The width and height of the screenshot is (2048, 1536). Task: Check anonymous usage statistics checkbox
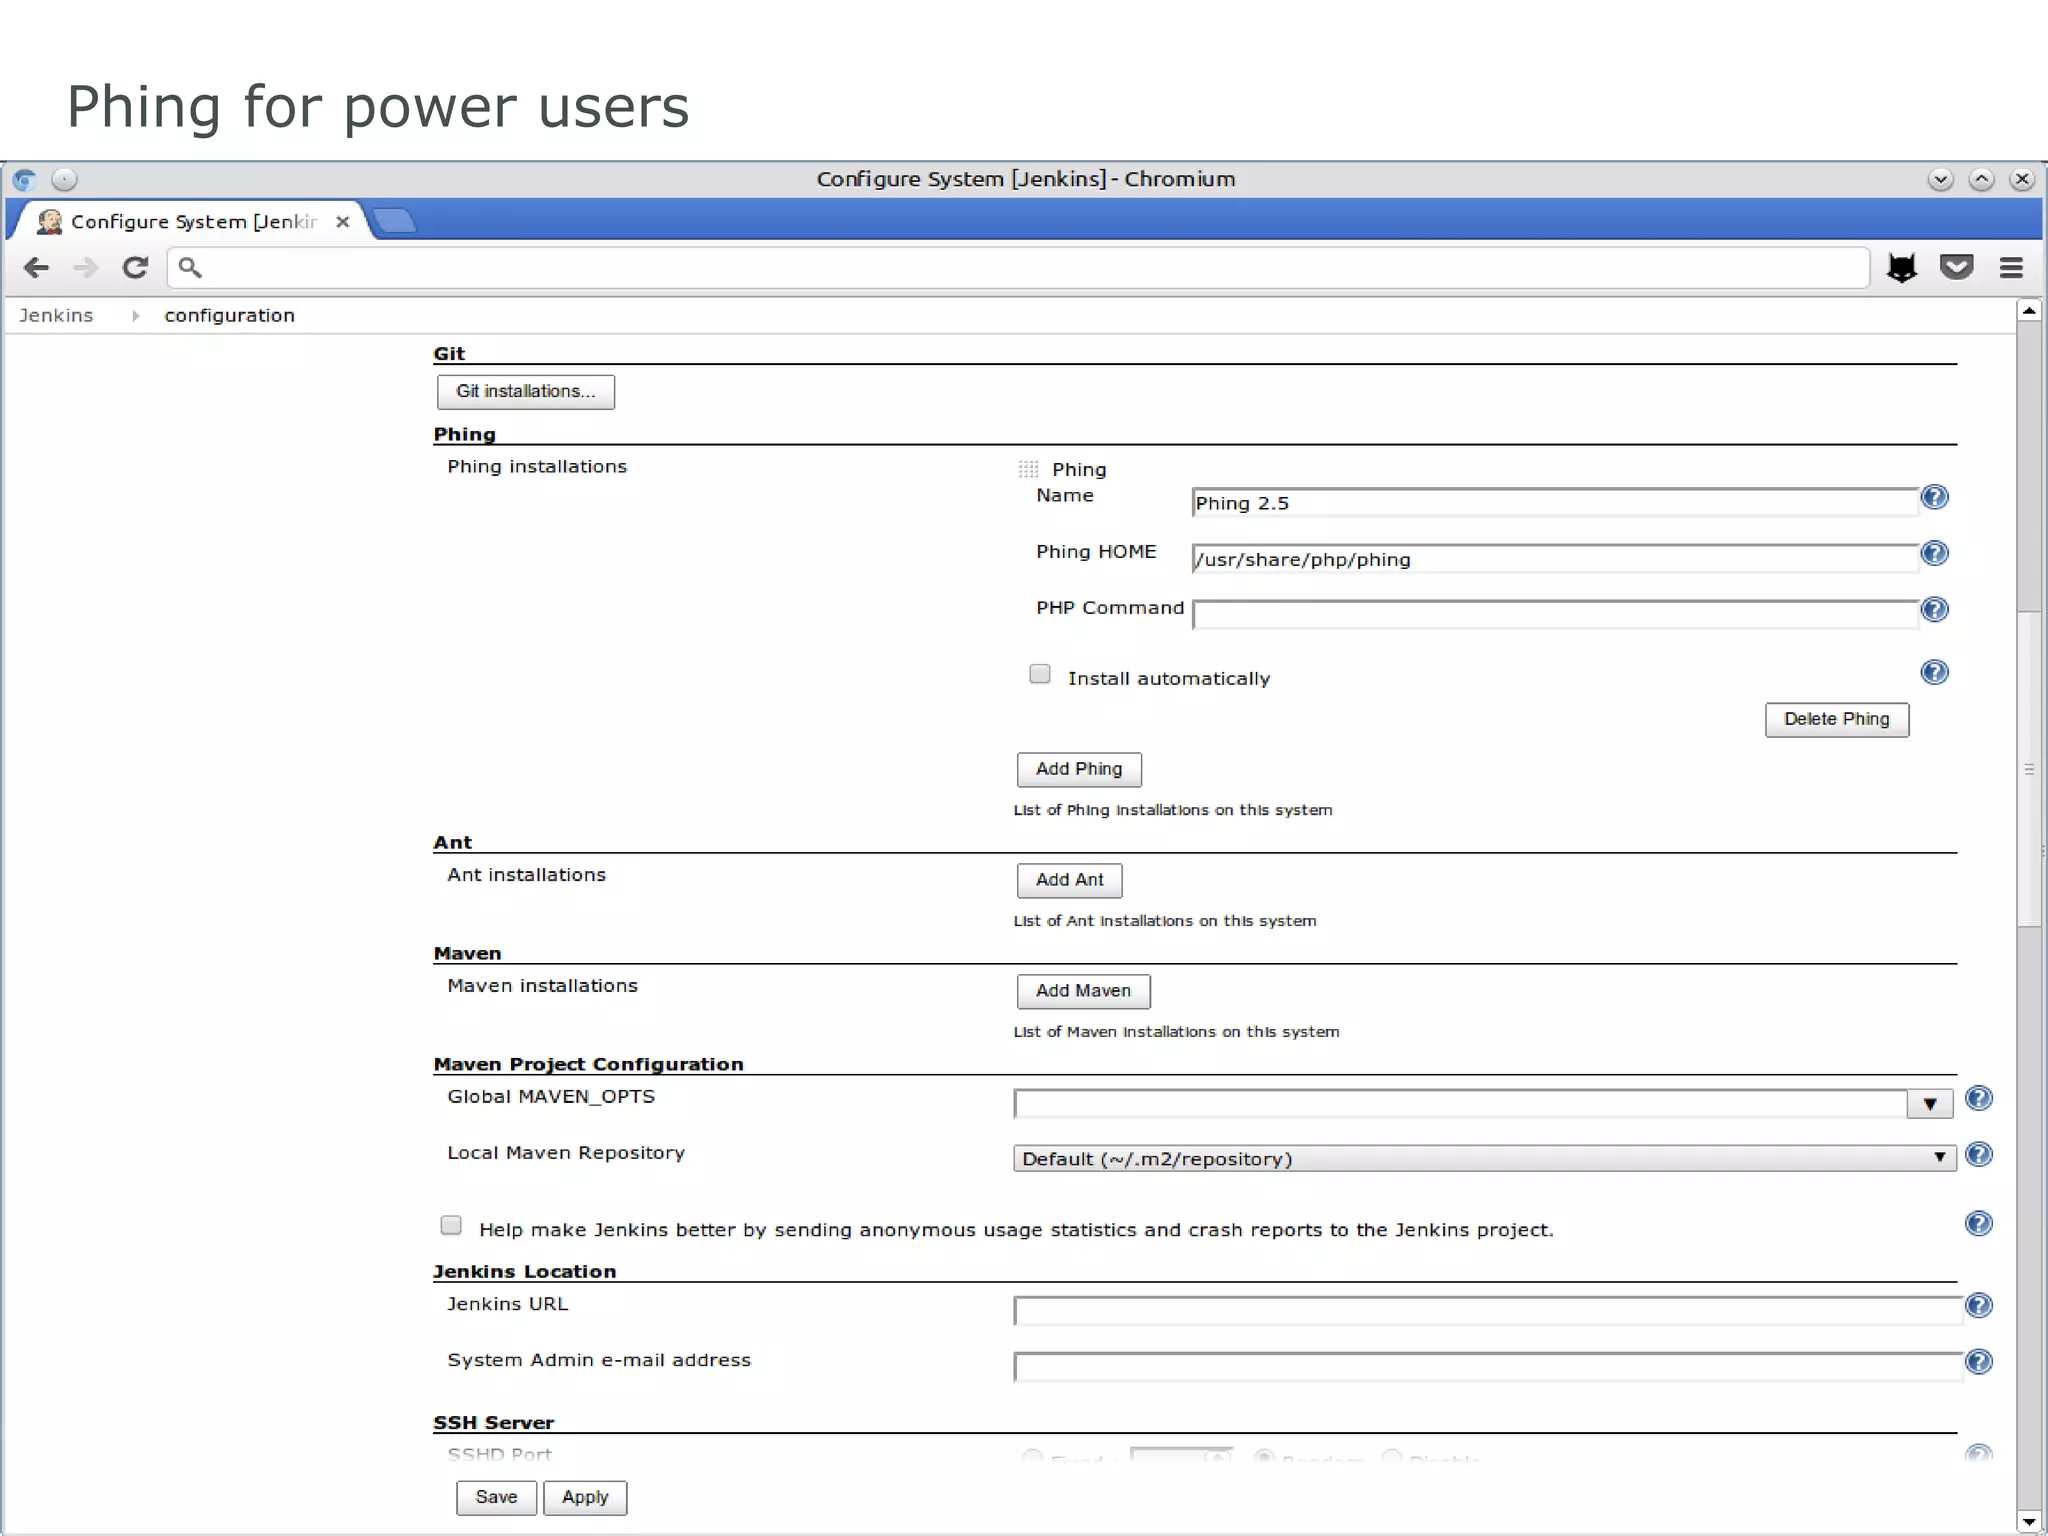tap(451, 1225)
